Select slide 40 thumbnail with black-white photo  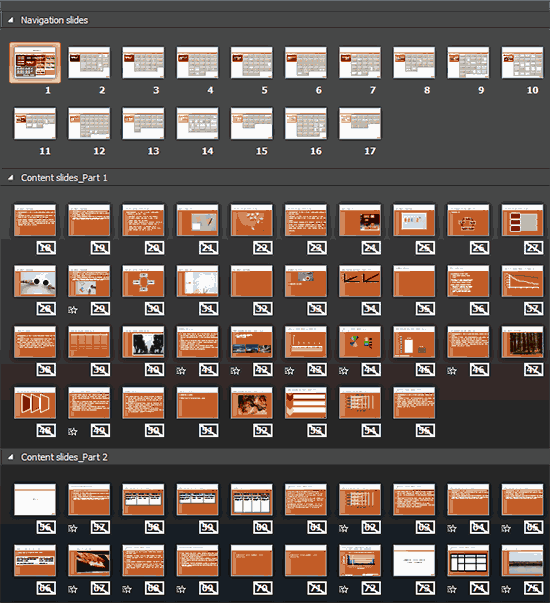coord(143,342)
